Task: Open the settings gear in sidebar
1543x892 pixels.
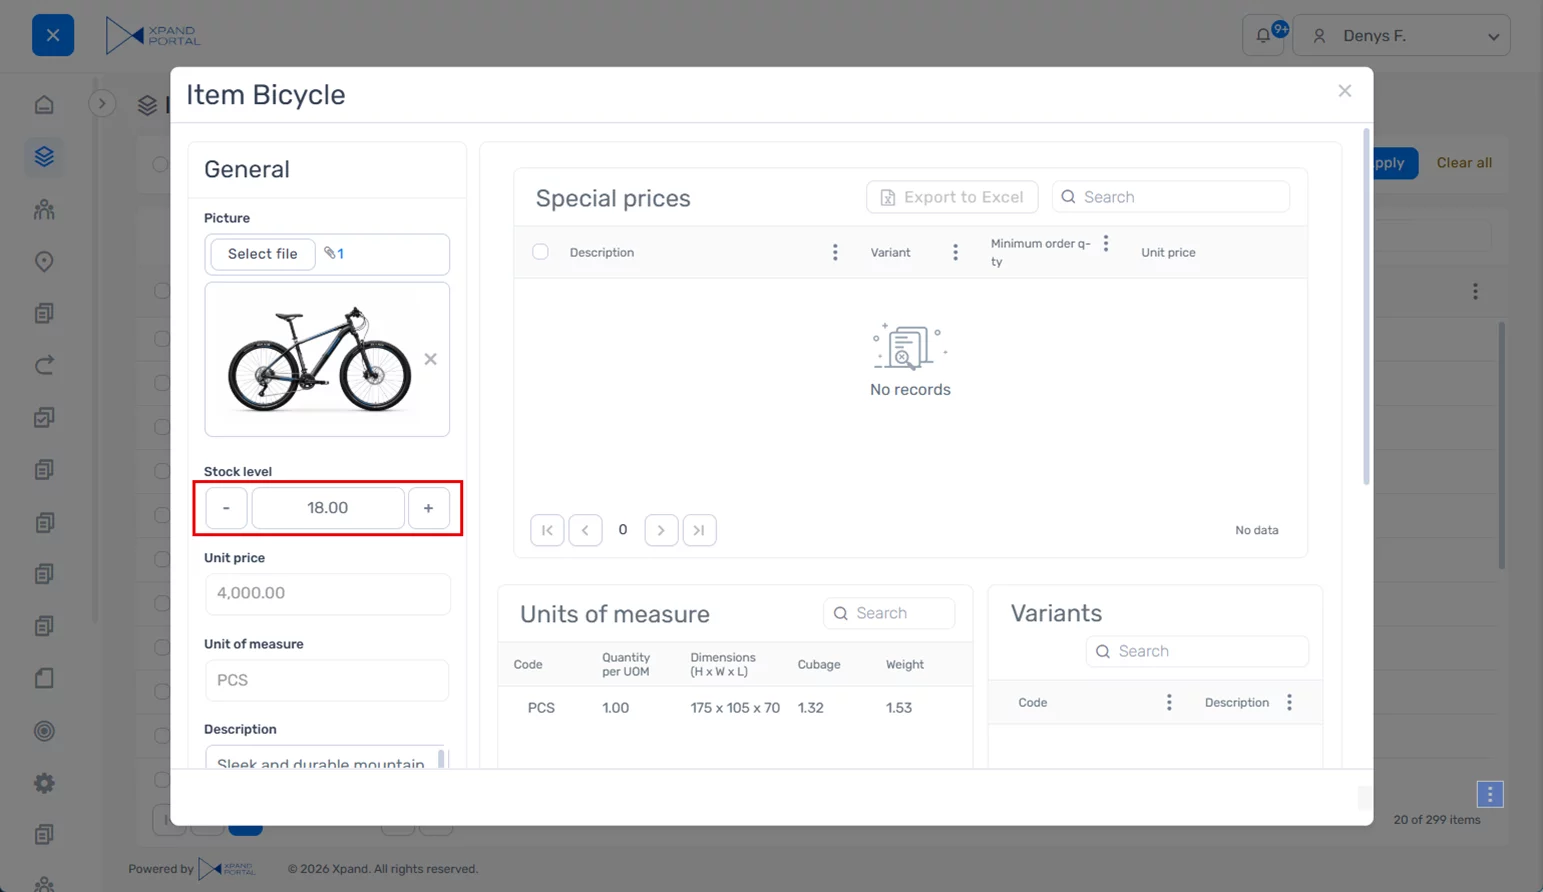Action: coord(44,783)
